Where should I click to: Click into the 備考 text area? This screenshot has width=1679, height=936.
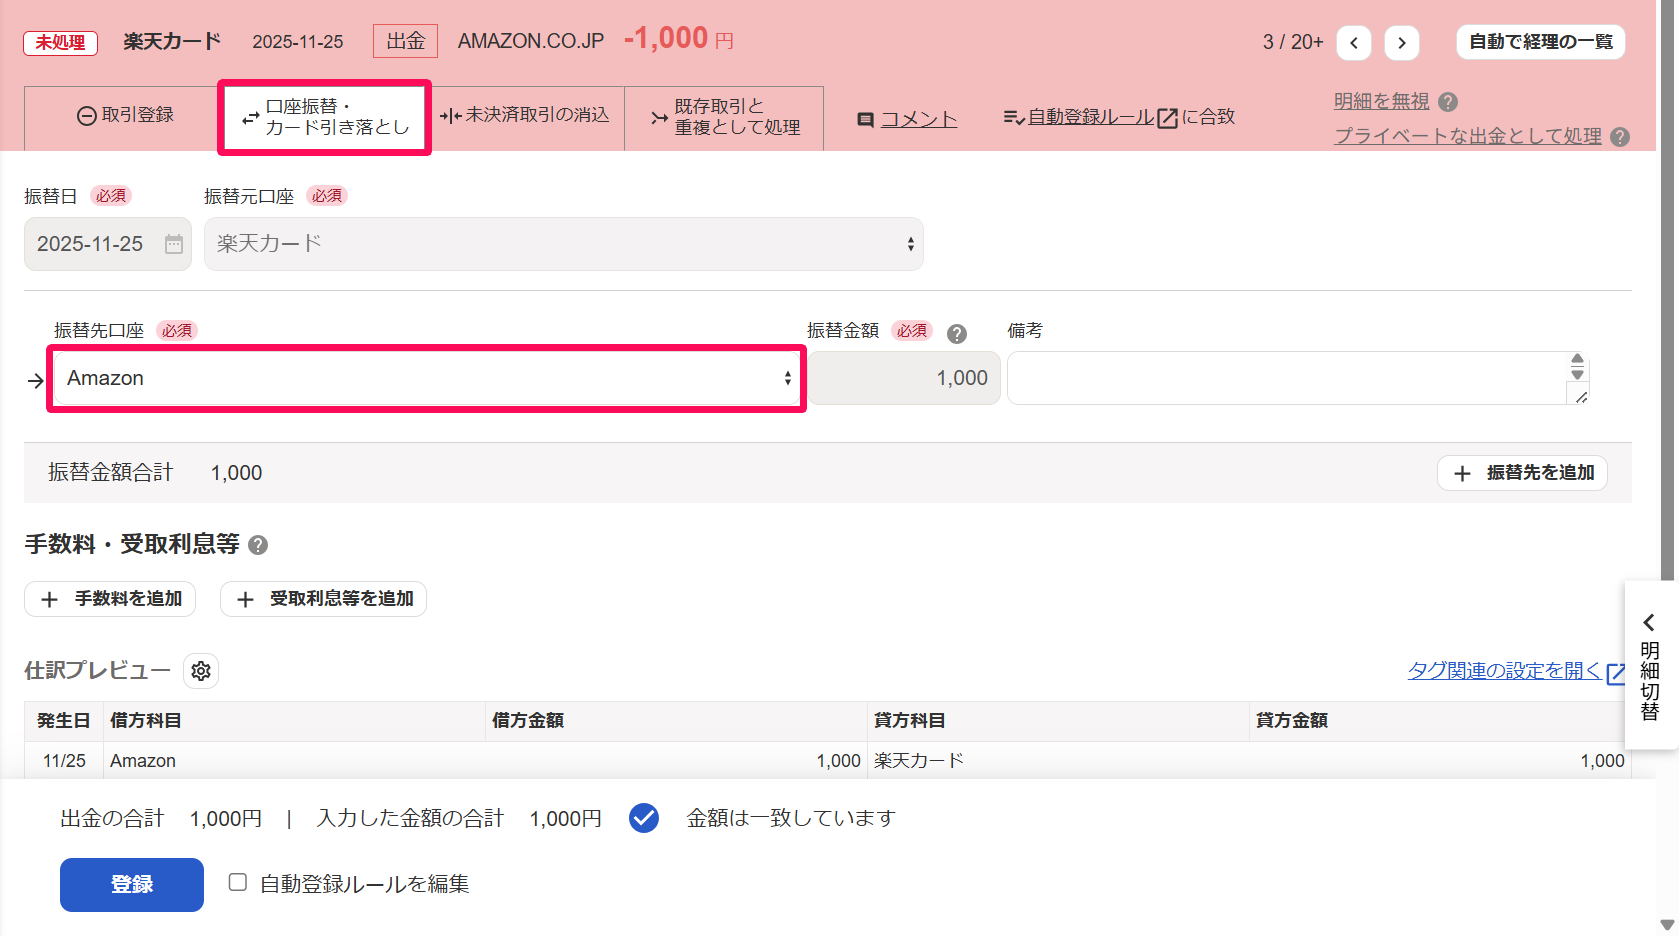coord(1297,378)
